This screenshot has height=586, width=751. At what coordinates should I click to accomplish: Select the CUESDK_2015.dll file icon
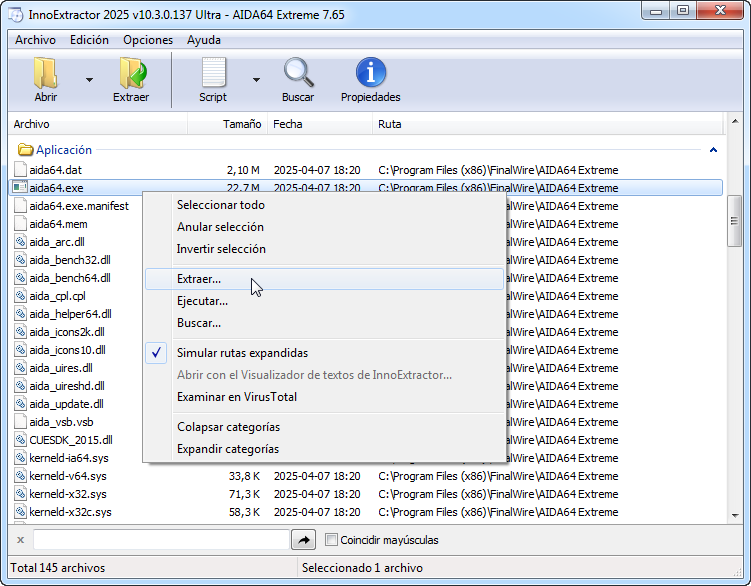(20, 440)
